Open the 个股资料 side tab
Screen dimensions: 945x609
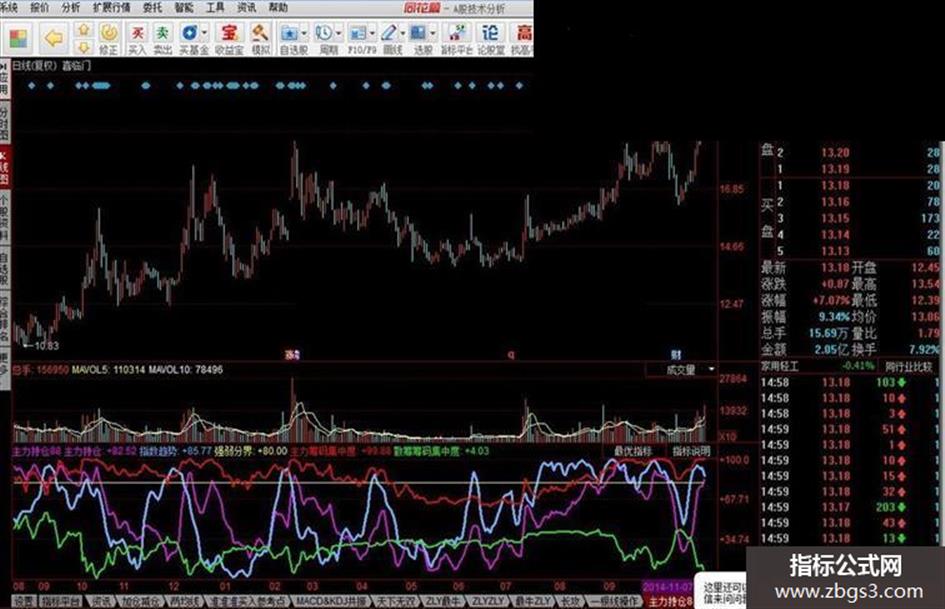(x=5, y=218)
